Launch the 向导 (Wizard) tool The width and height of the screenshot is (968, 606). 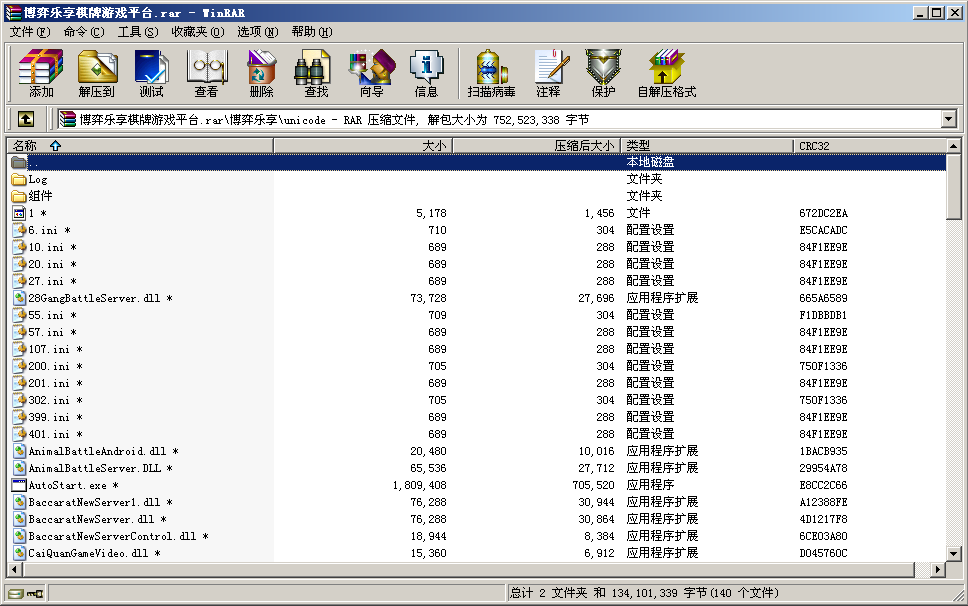click(x=371, y=73)
